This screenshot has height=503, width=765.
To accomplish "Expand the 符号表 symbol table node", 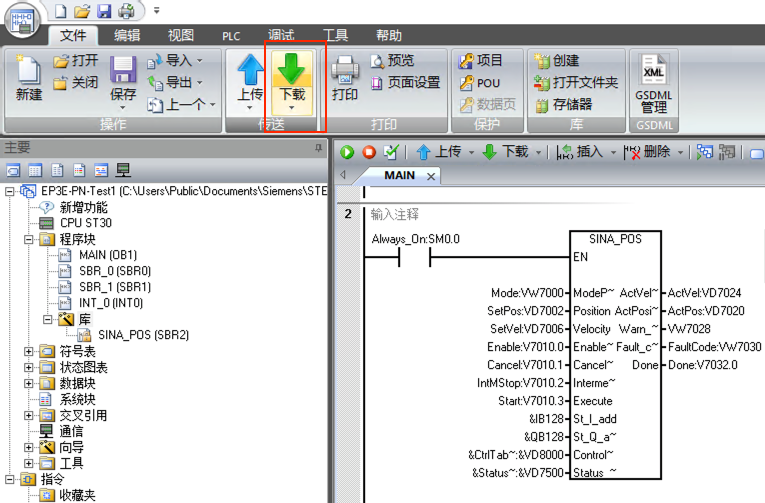I will click(x=29, y=351).
